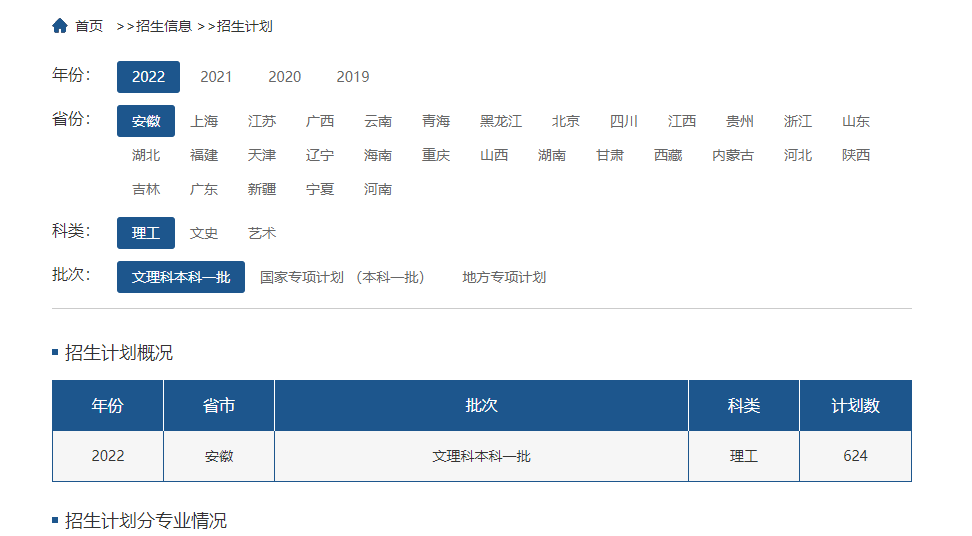Pick province 天津
The height and width of the screenshot is (536, 972).
pyautogui.click(x=262, y=155)
